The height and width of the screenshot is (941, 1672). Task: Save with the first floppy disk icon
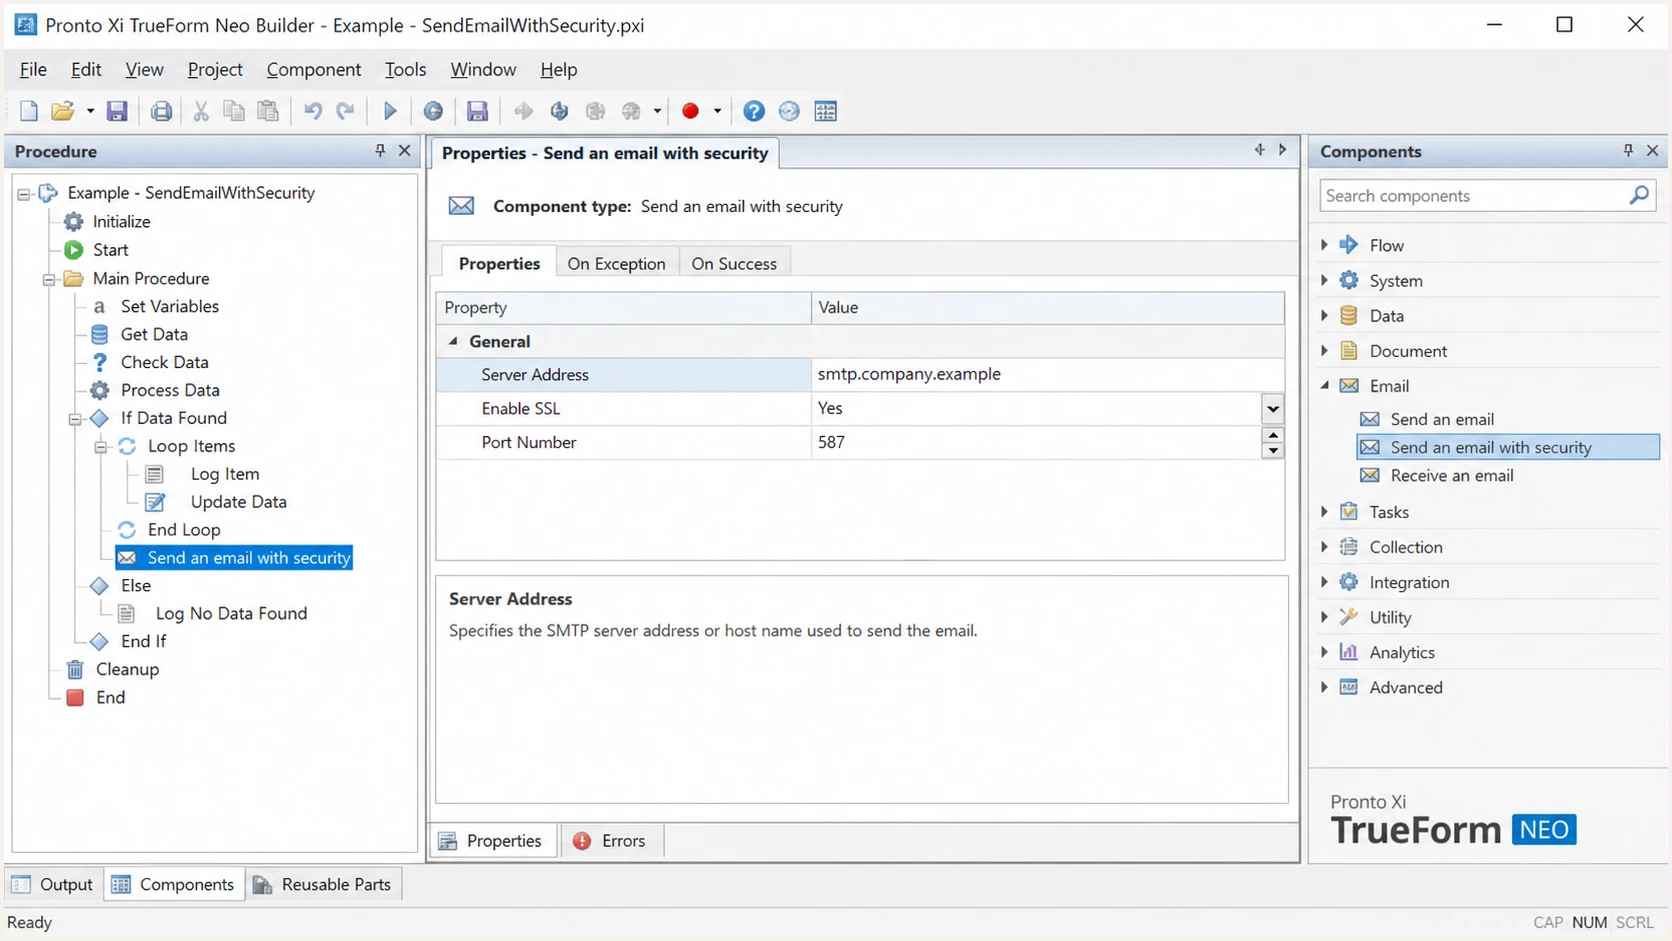[117, 111]
